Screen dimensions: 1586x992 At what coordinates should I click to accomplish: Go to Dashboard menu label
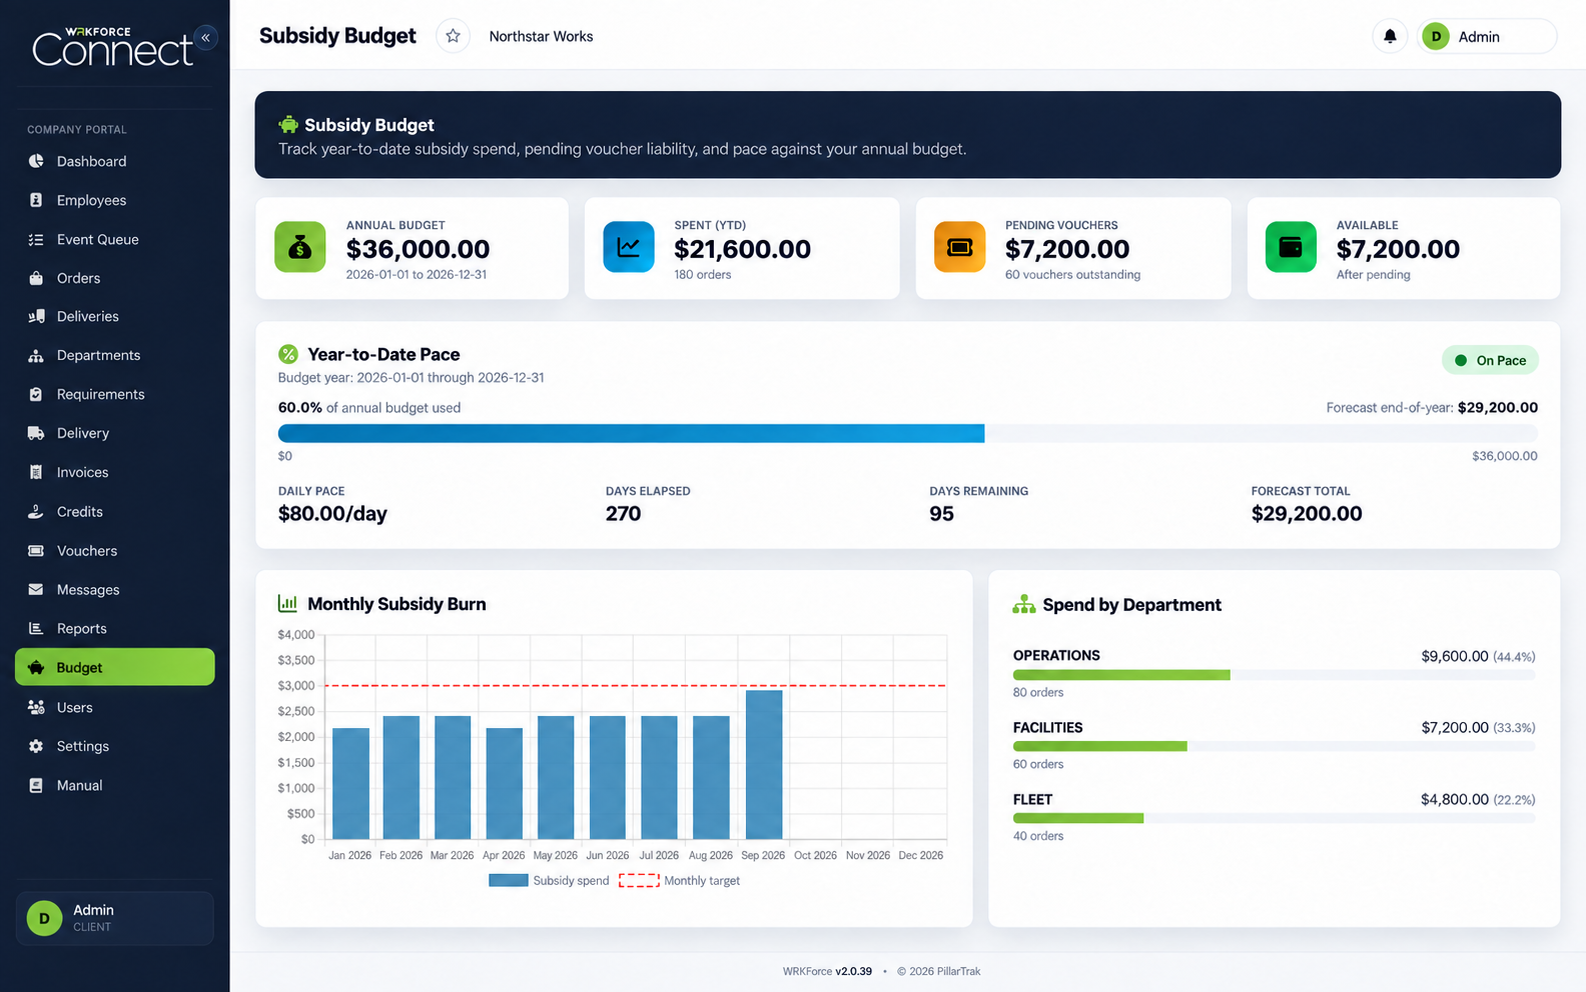click(91, 161)
